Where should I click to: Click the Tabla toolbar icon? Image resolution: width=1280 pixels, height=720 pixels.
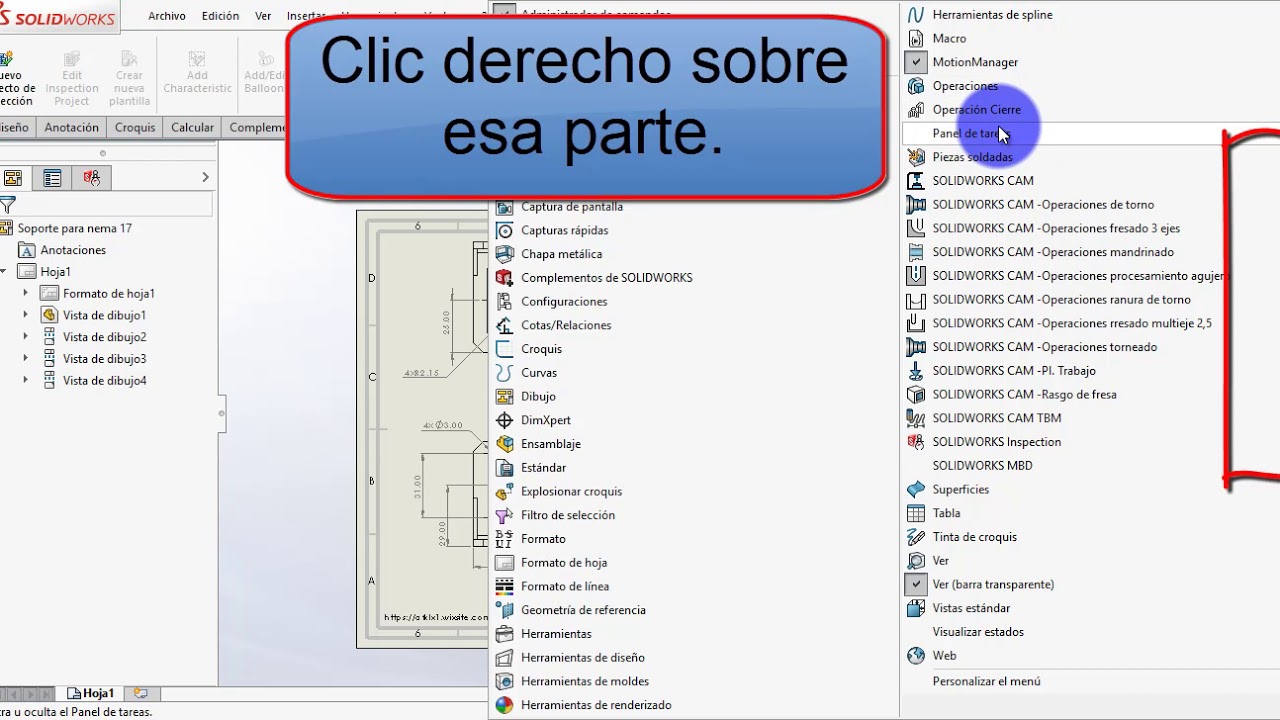[915, 513]
